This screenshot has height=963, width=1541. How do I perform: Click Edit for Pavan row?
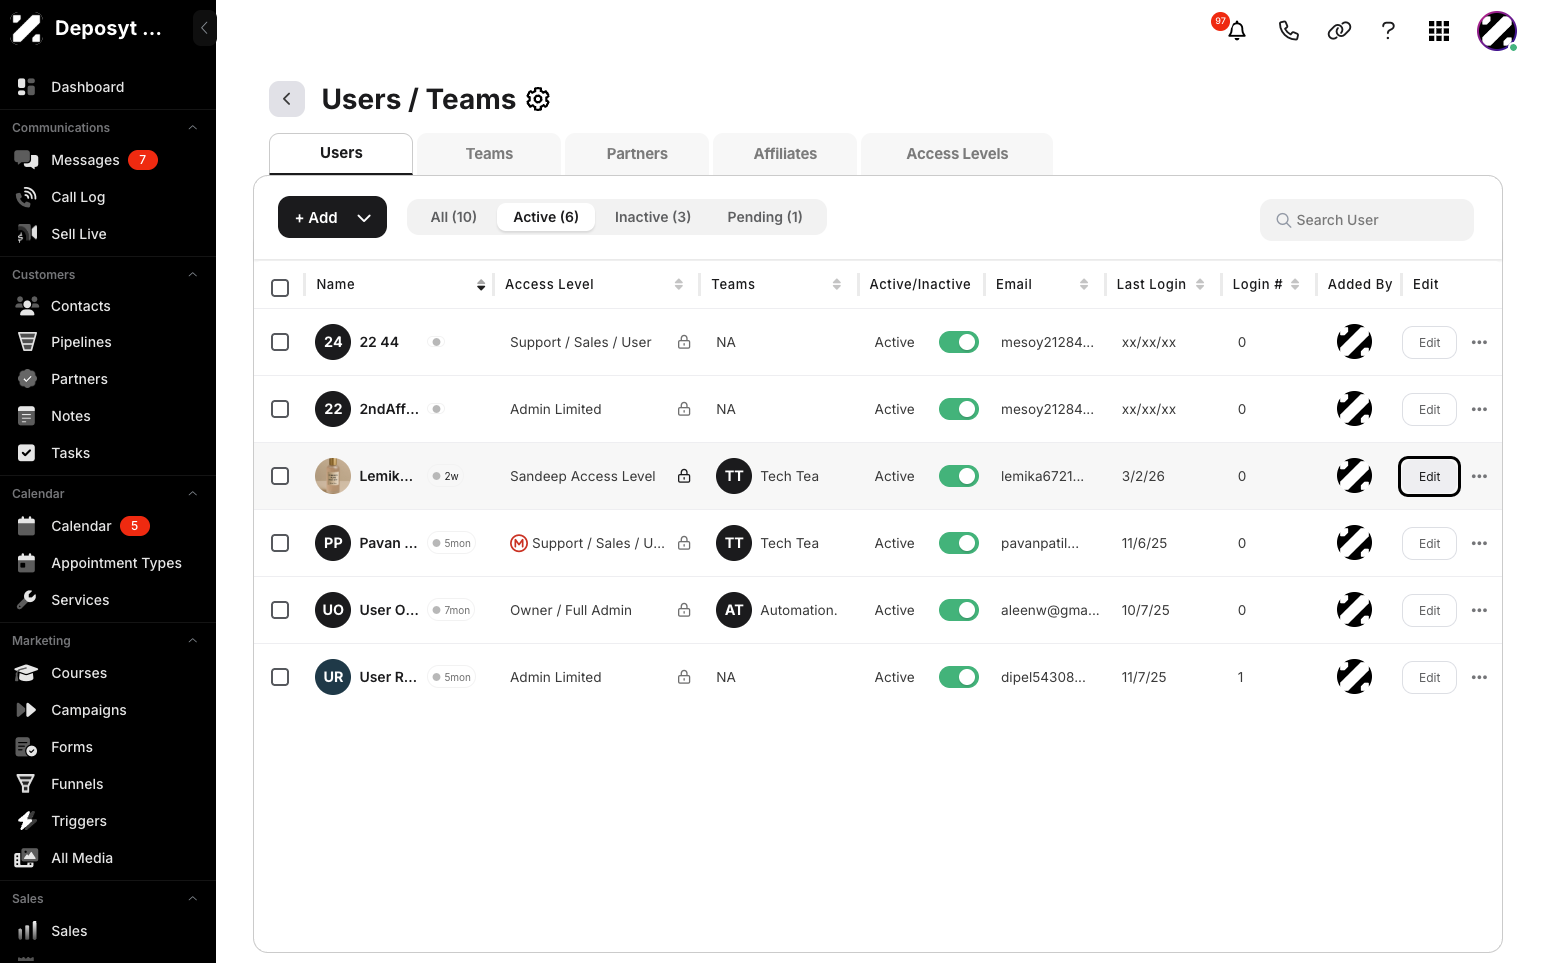tap(1429, 543)
